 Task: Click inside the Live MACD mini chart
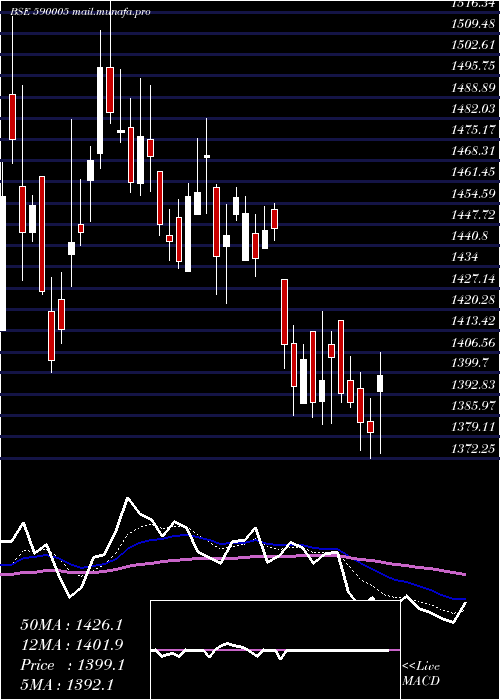point(275,650)
